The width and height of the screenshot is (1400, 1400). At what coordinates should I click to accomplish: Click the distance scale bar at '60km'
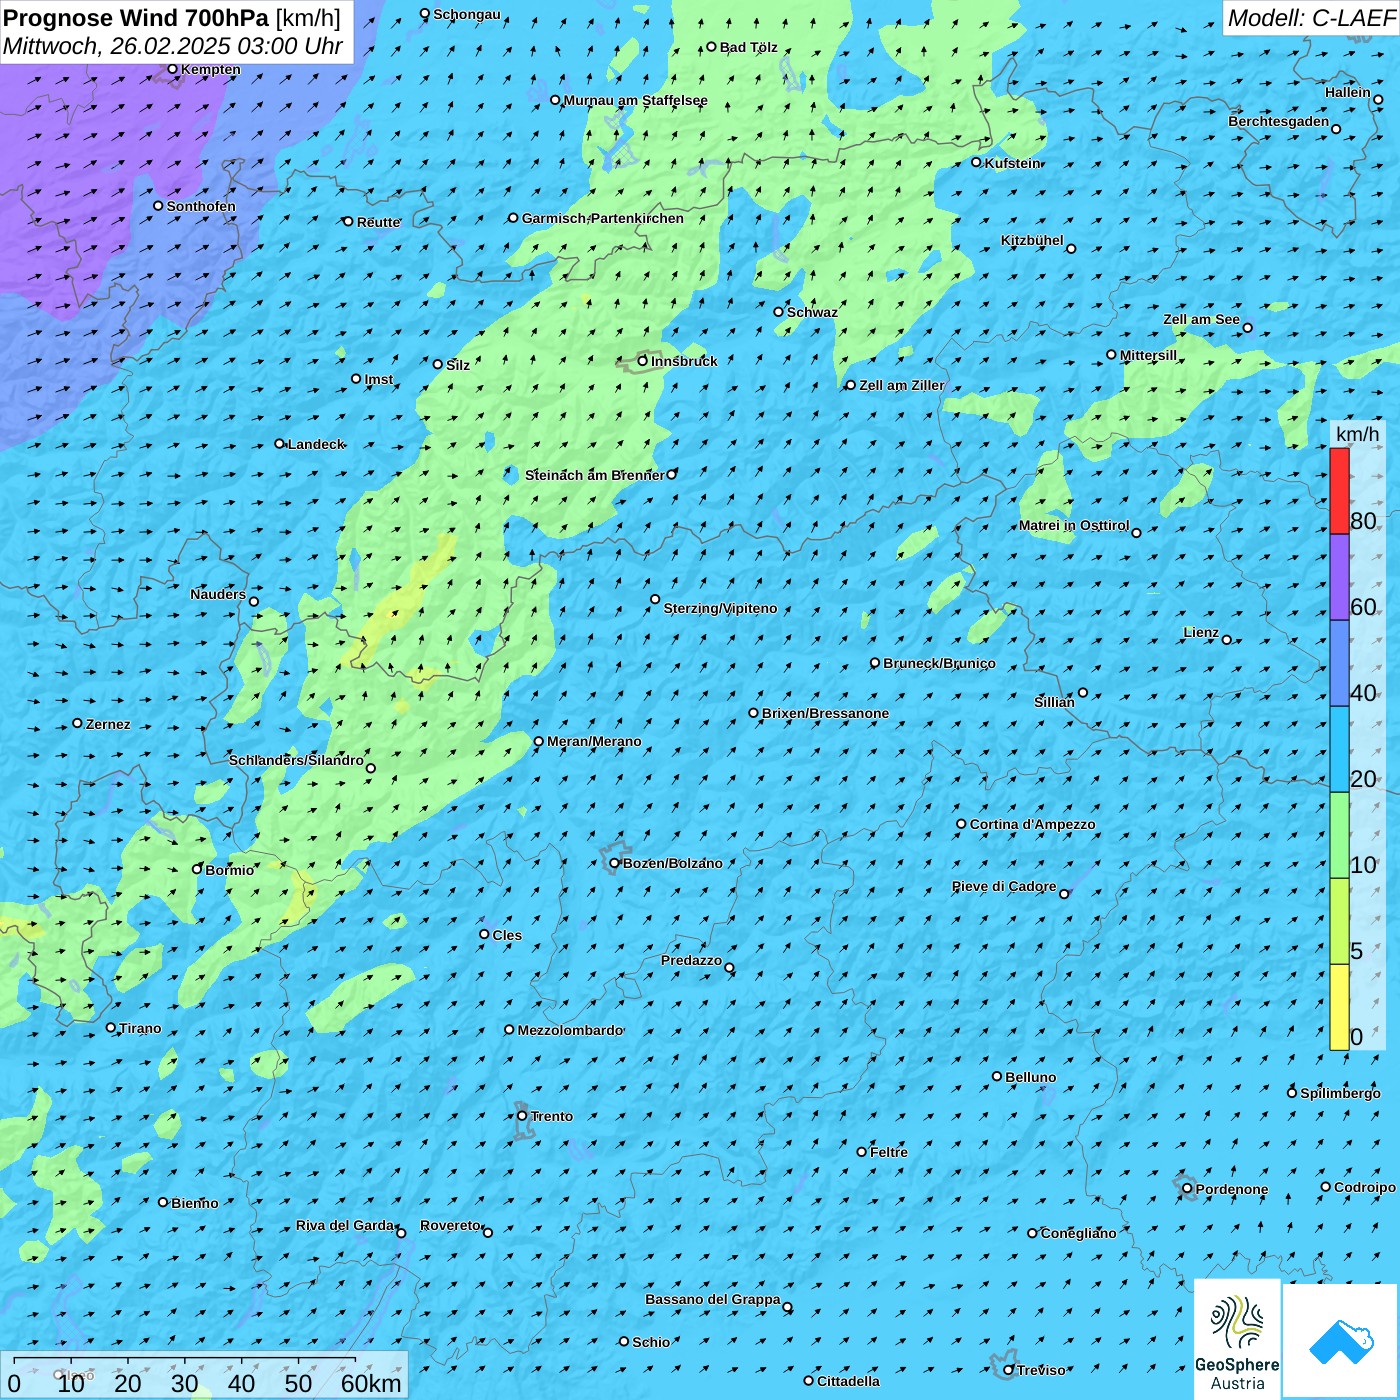(x=371, y=1383)
